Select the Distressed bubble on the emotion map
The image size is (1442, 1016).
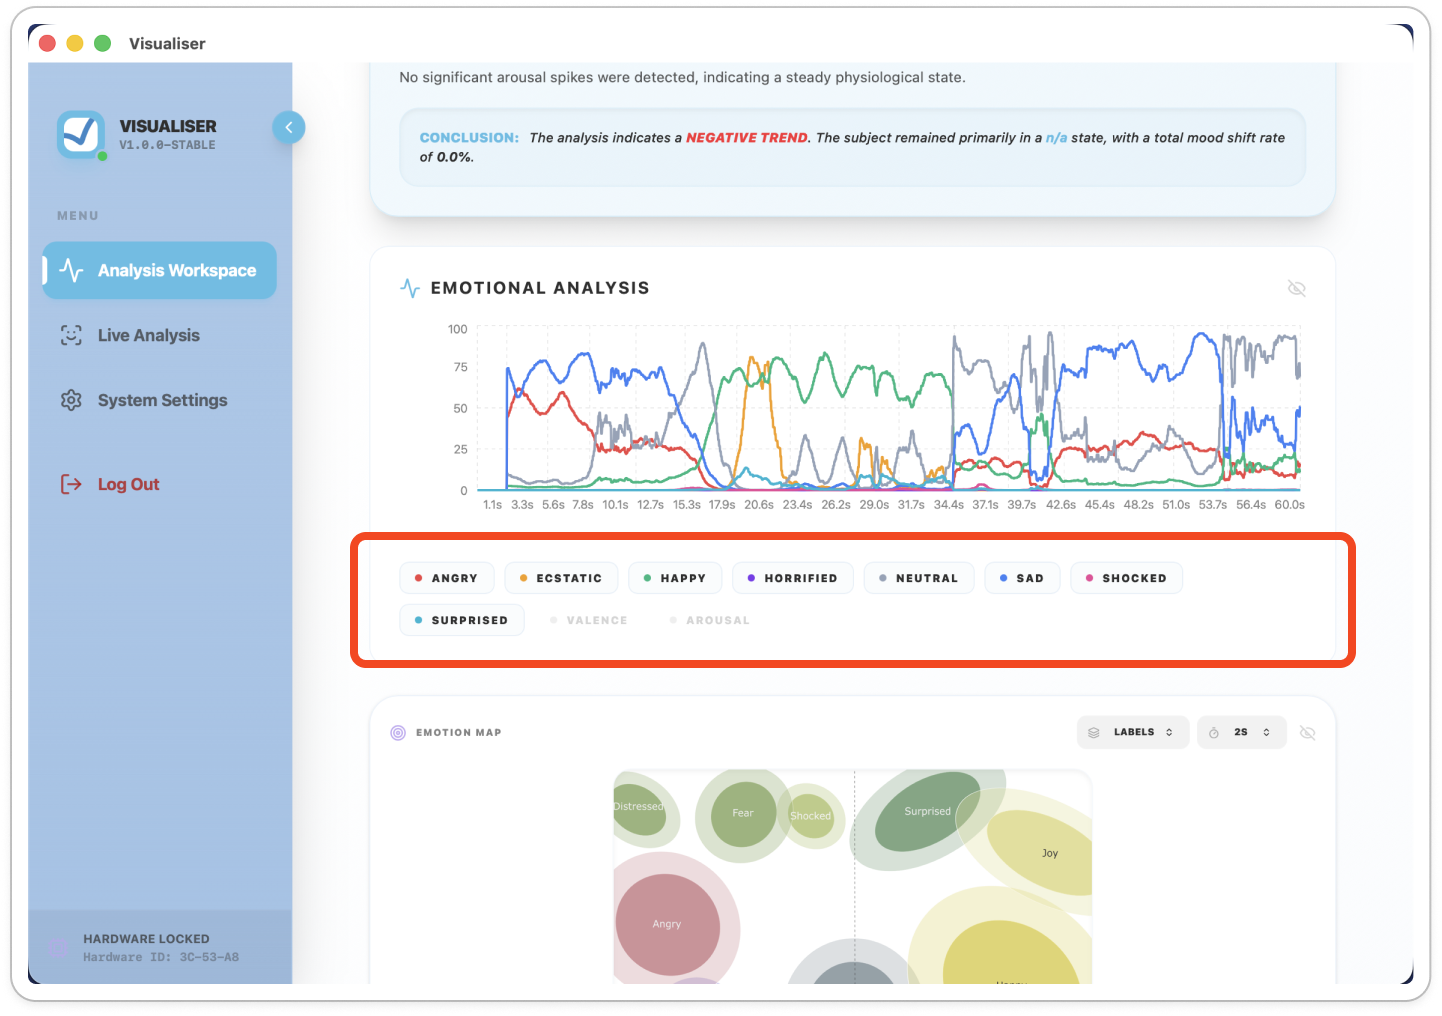point(638,808)
